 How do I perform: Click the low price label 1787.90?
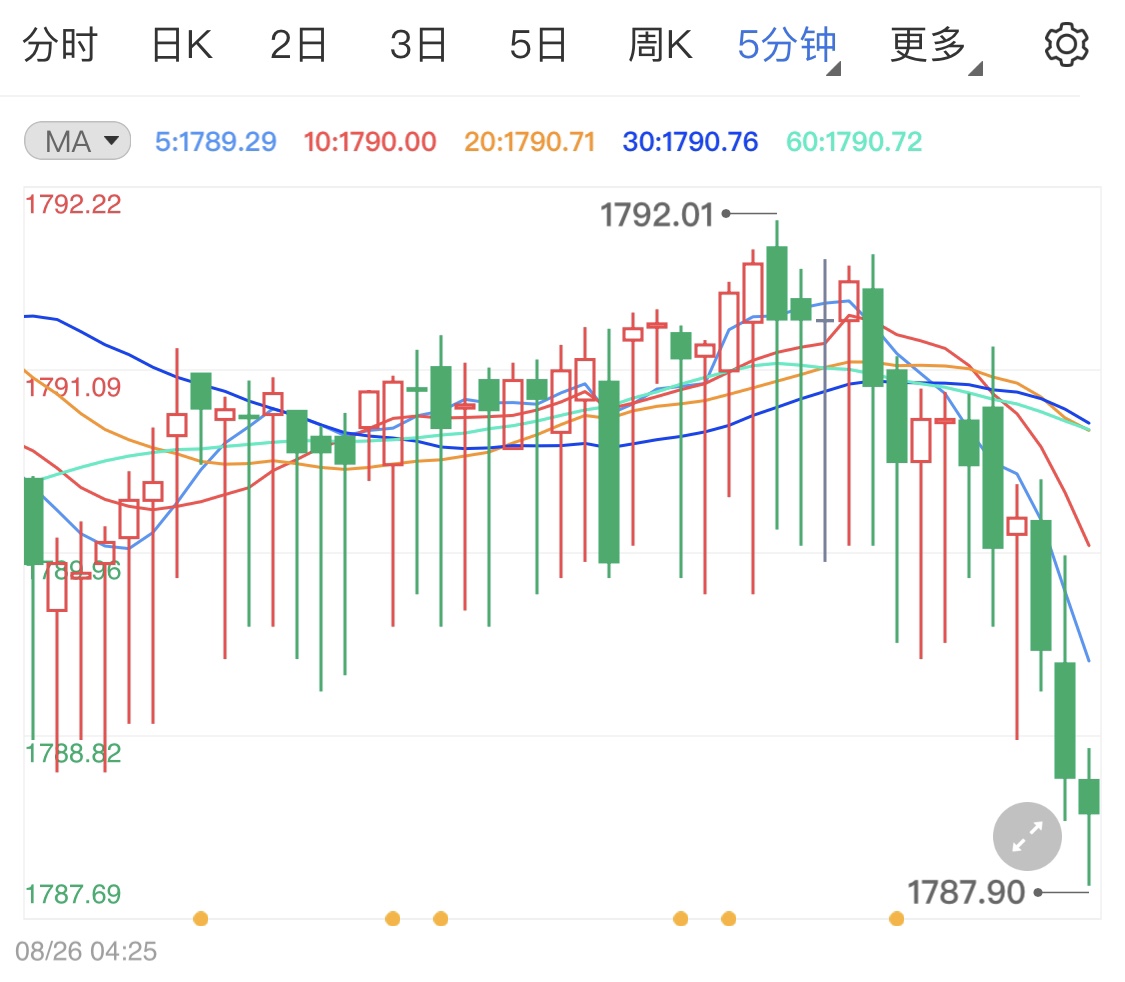[966, 892]
